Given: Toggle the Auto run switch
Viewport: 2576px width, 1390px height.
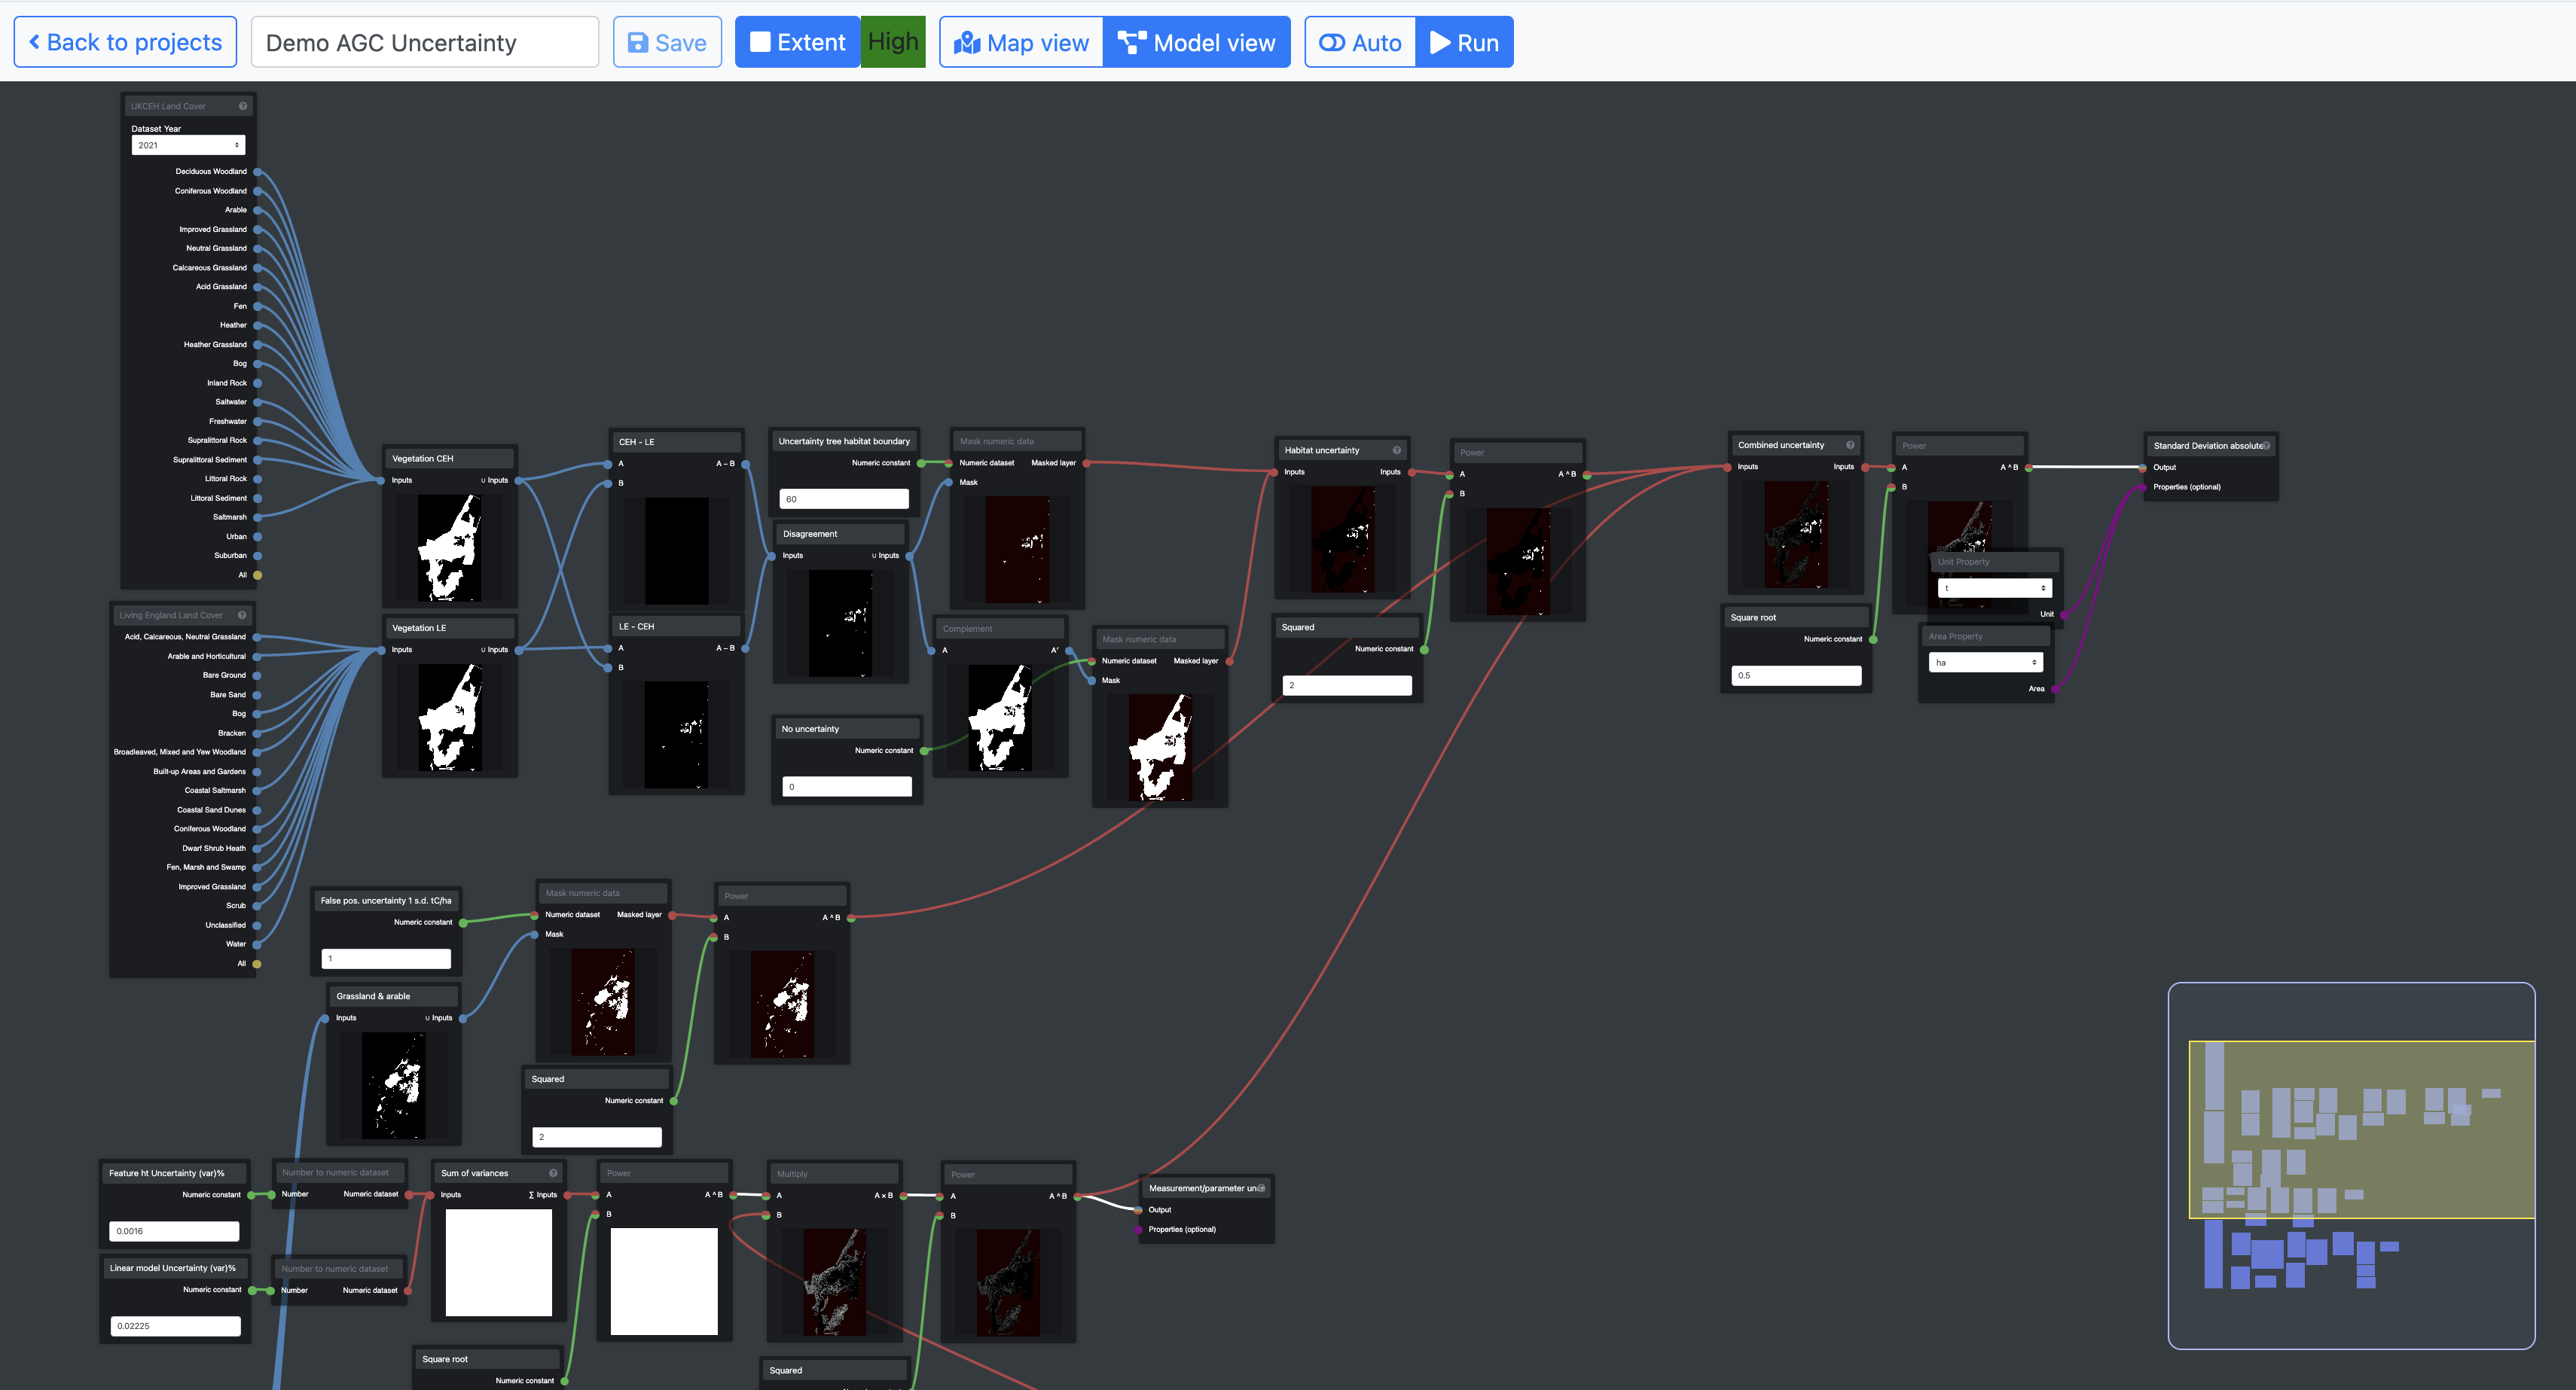Looking at the screenshot, I should [1360, 43].
